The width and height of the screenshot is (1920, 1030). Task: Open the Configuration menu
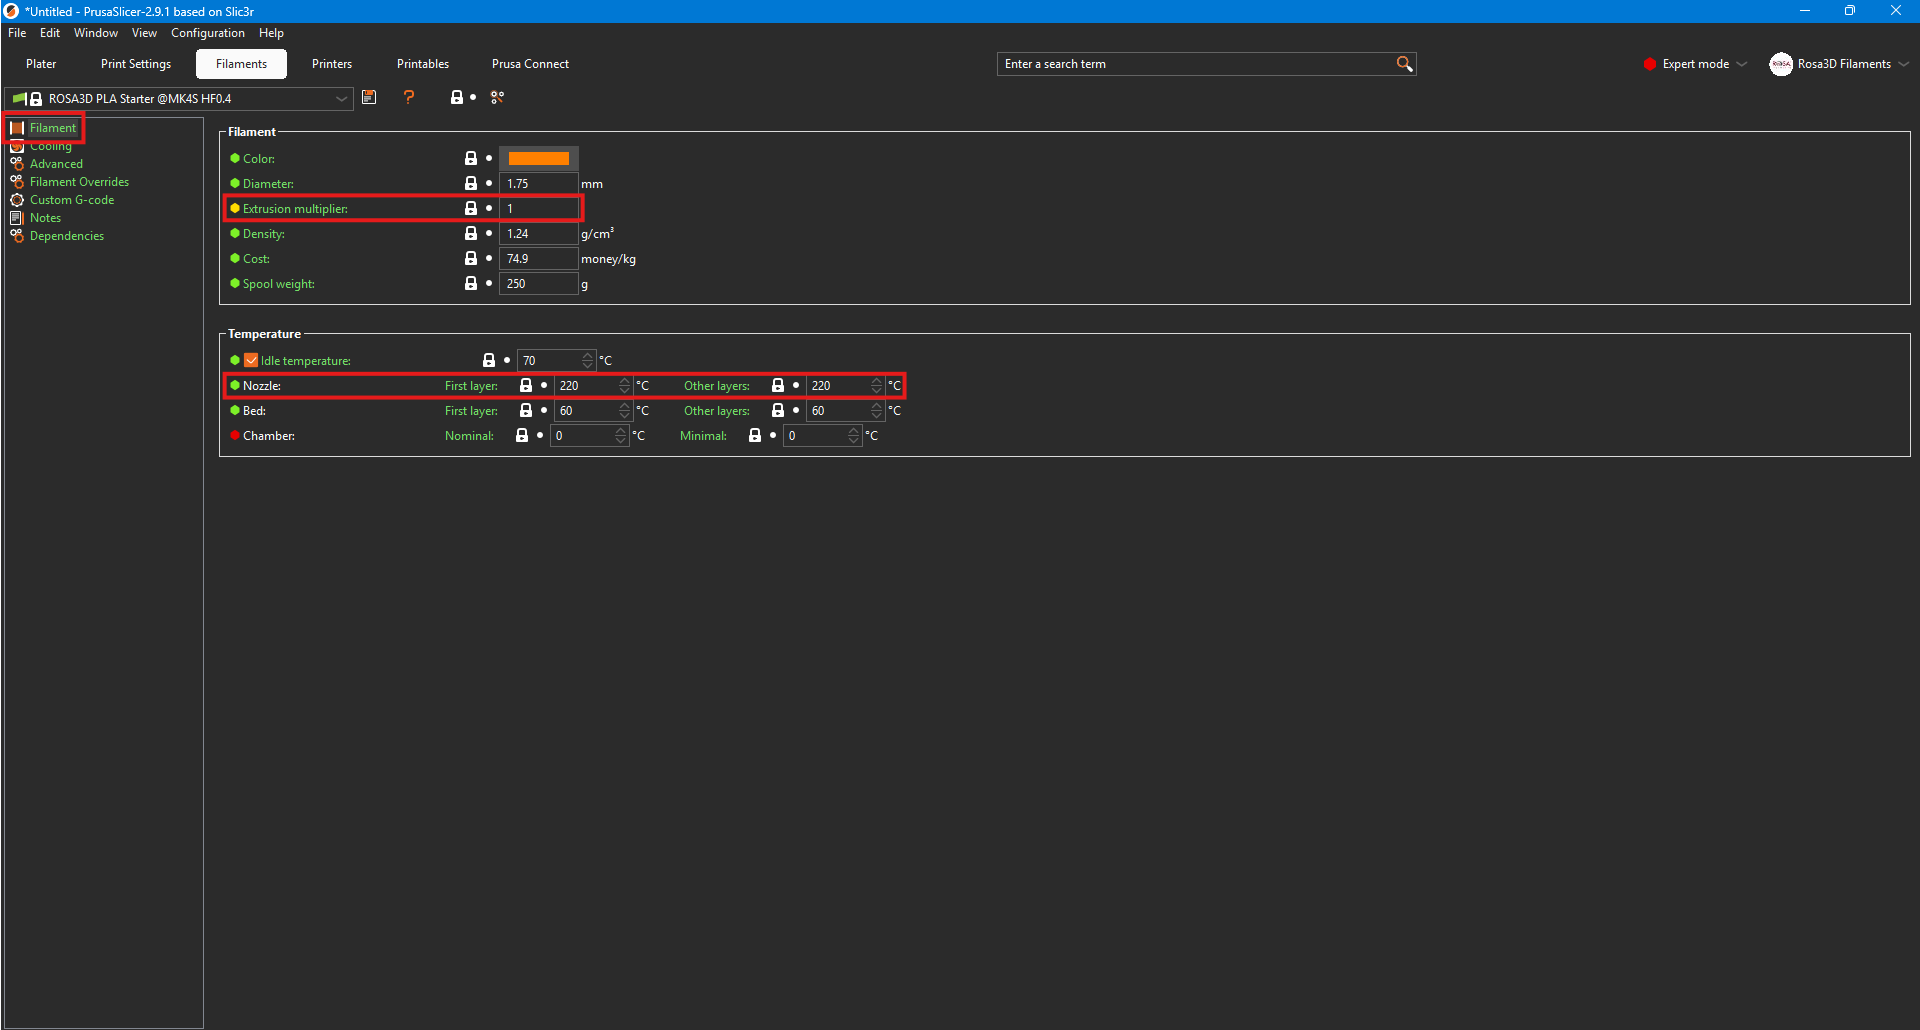208,33
